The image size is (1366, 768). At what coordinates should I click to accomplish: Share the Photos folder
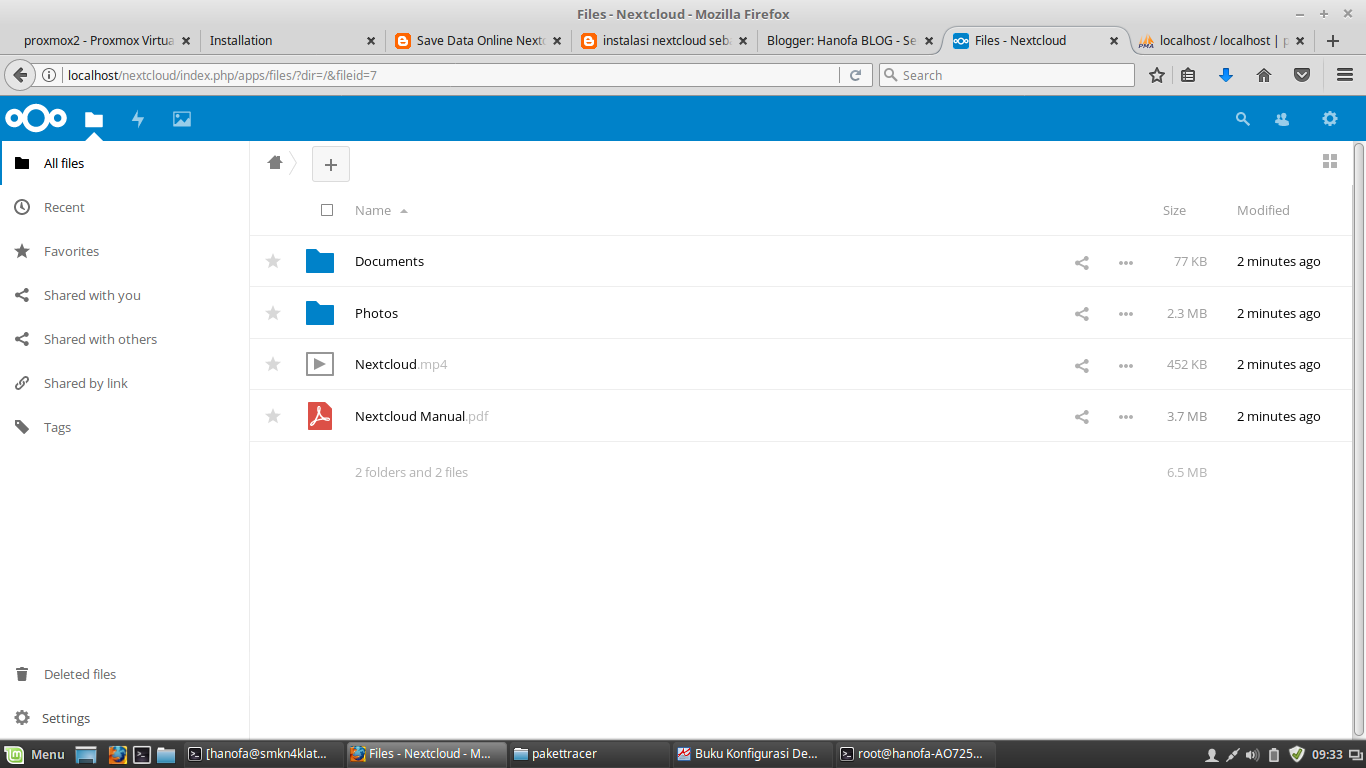pos(1081,314)
